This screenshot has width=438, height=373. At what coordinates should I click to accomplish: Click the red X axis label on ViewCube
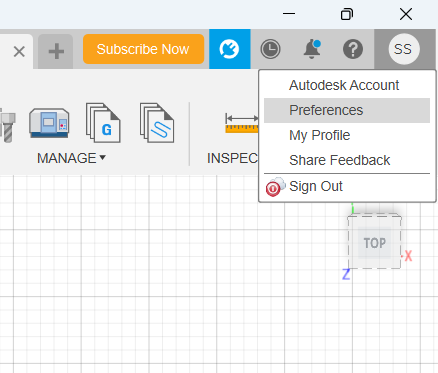pos(408,256)
